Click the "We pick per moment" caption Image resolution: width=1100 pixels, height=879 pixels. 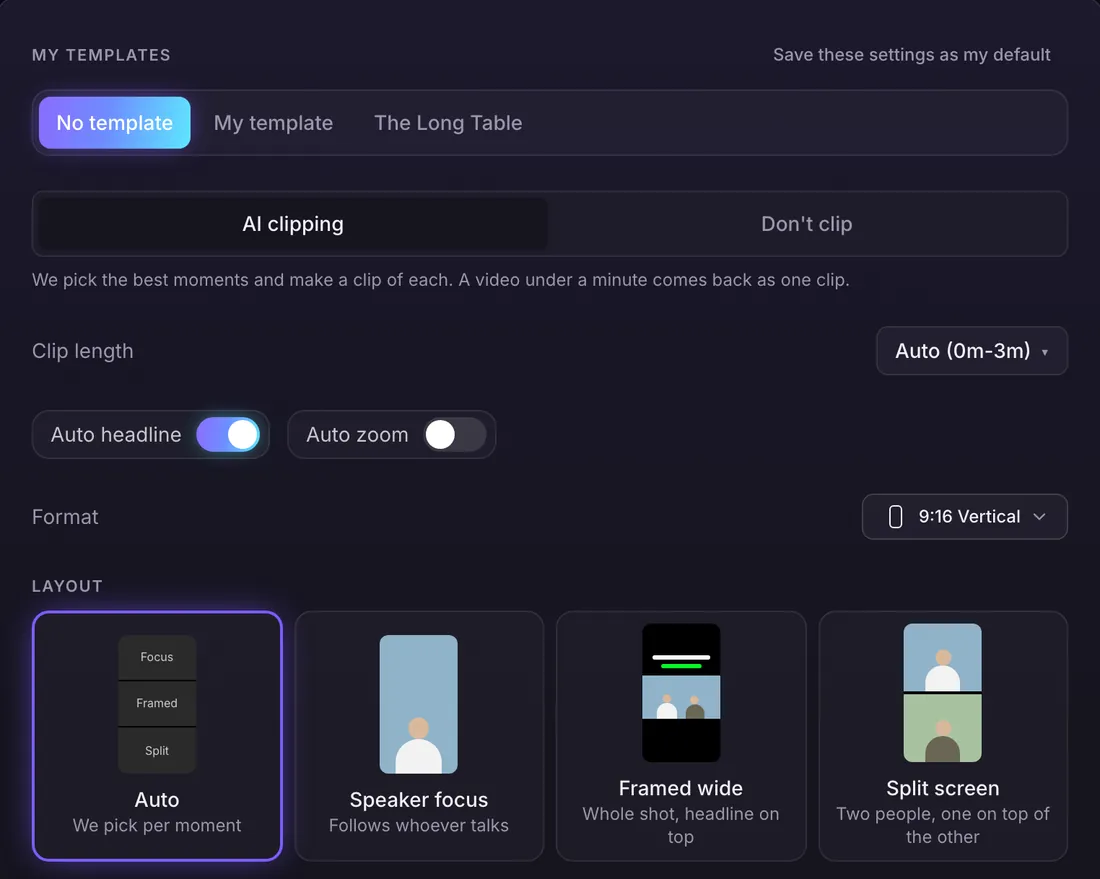pyautogui.click(x=157, y=826)
